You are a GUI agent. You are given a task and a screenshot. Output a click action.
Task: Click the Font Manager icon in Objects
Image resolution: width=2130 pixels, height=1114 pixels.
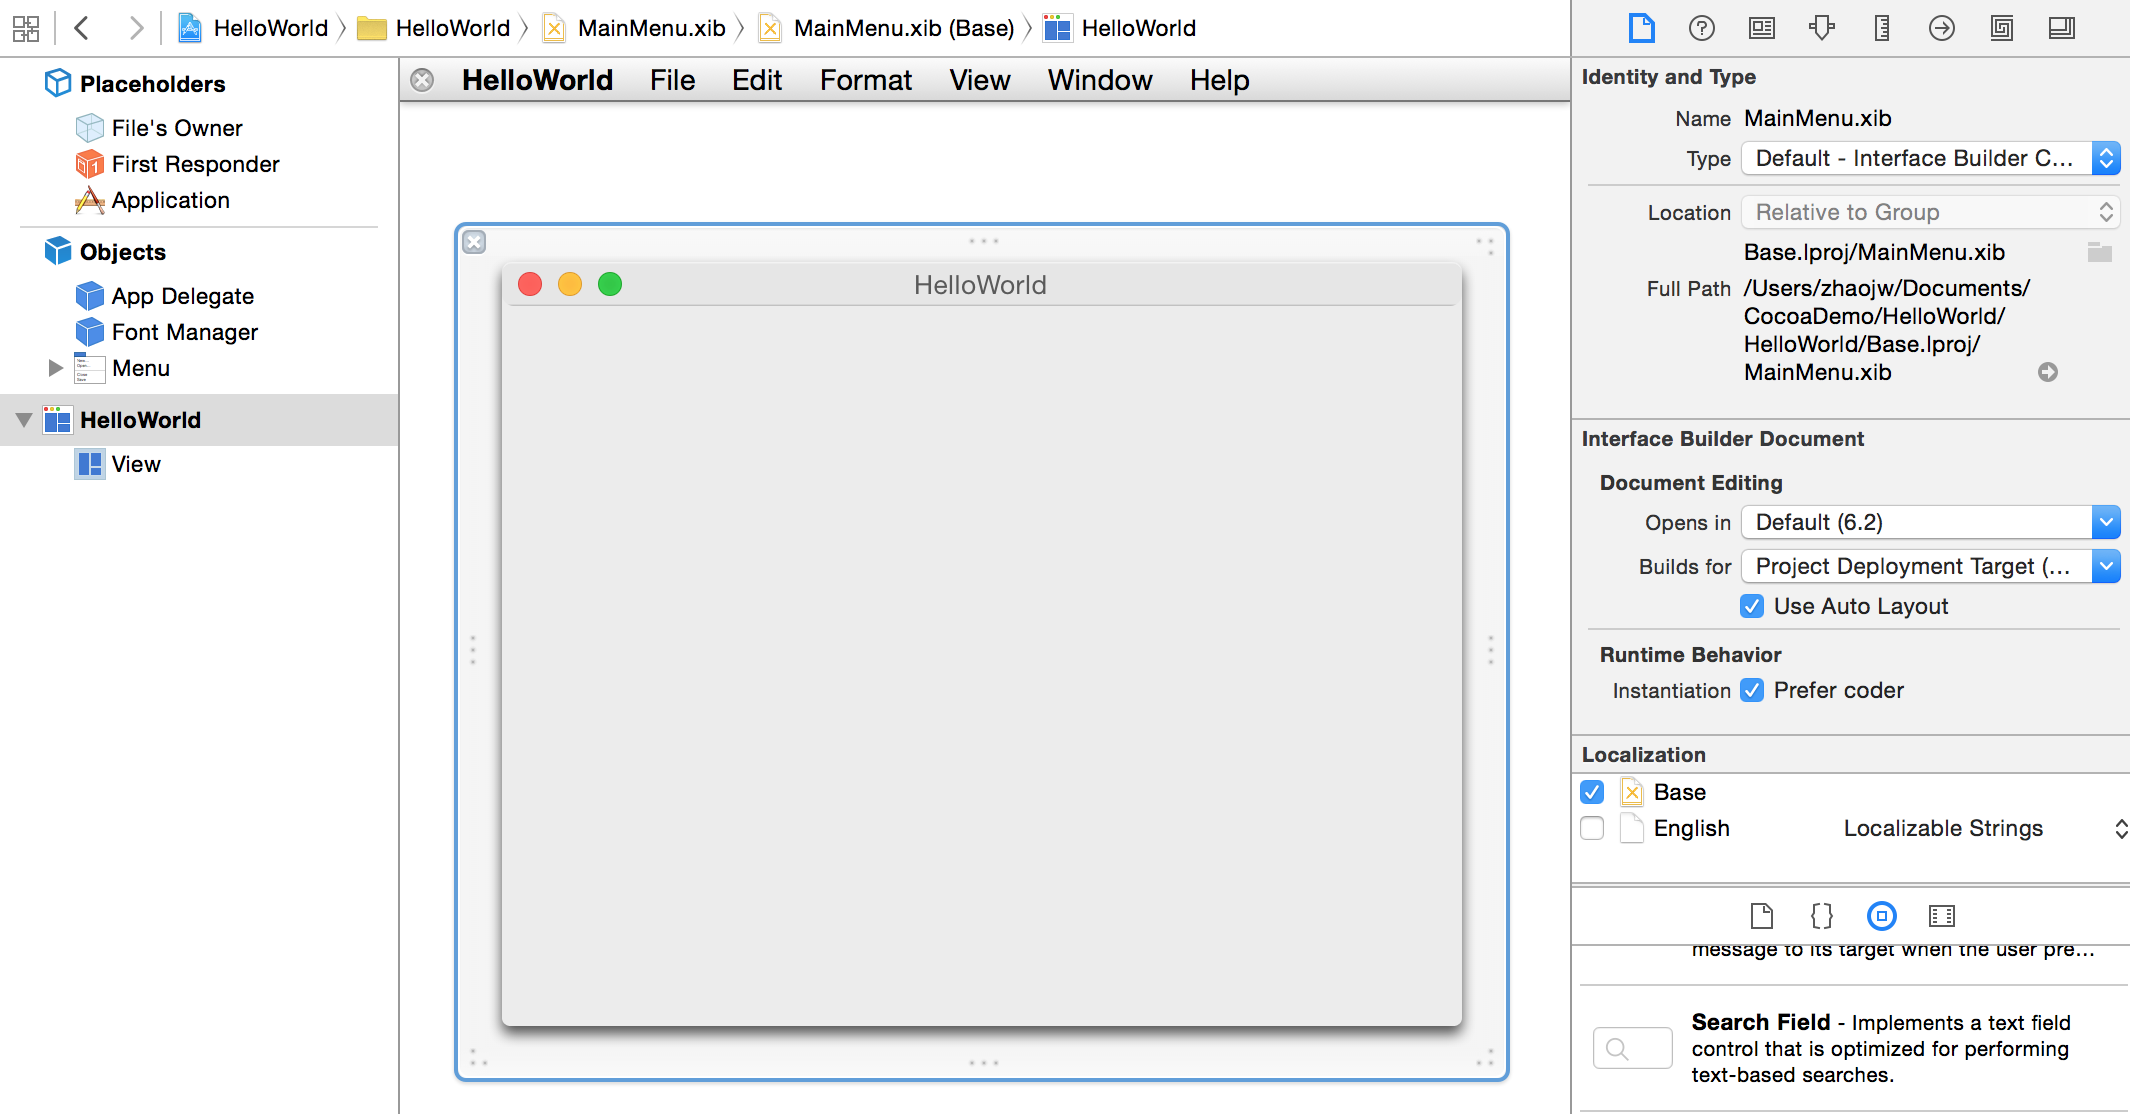89,332
